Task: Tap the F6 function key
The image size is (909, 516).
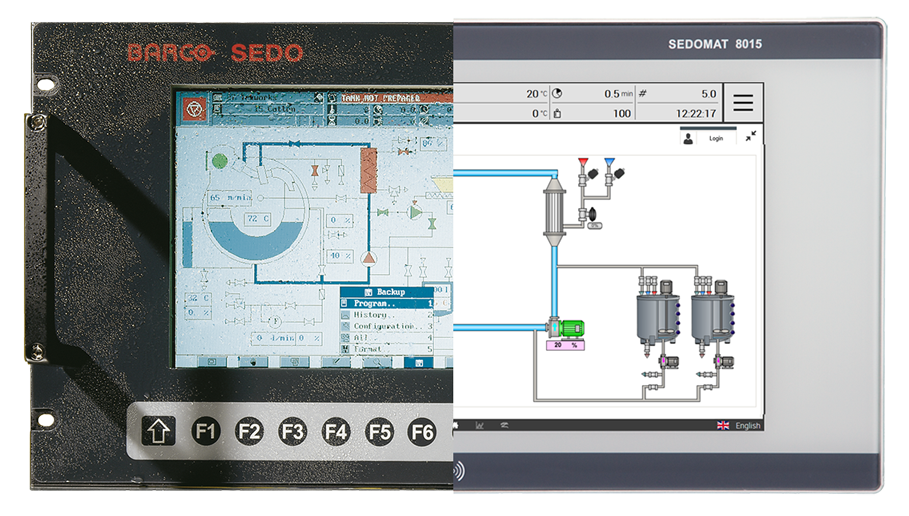Action: [422, 432]
